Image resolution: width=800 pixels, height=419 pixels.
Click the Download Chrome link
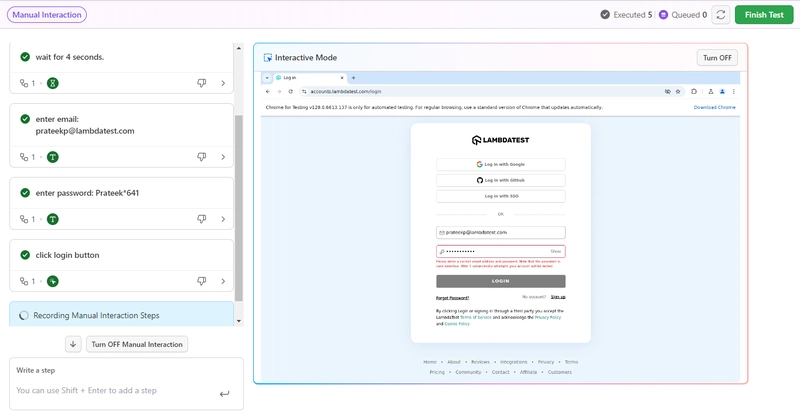[714, 108]
